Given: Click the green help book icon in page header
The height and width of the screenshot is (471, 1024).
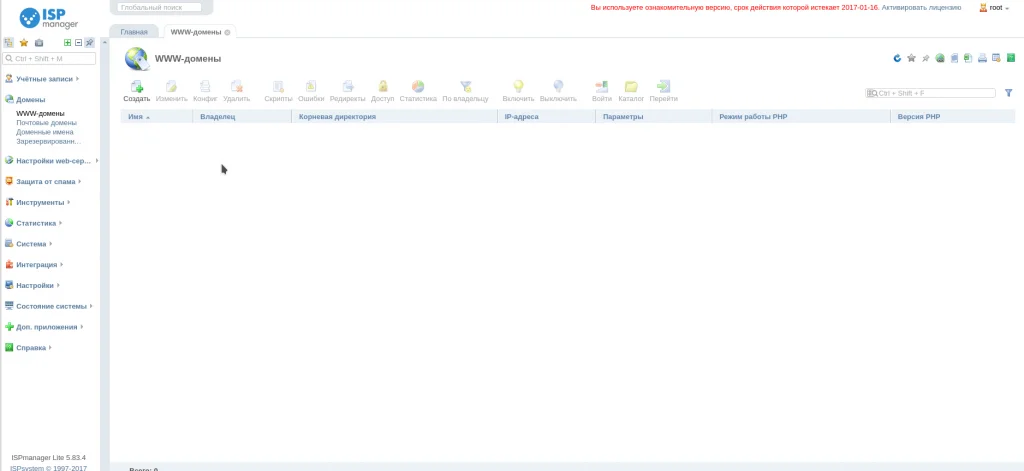Looking at the screenshot, I should [x=1010, y=58].
